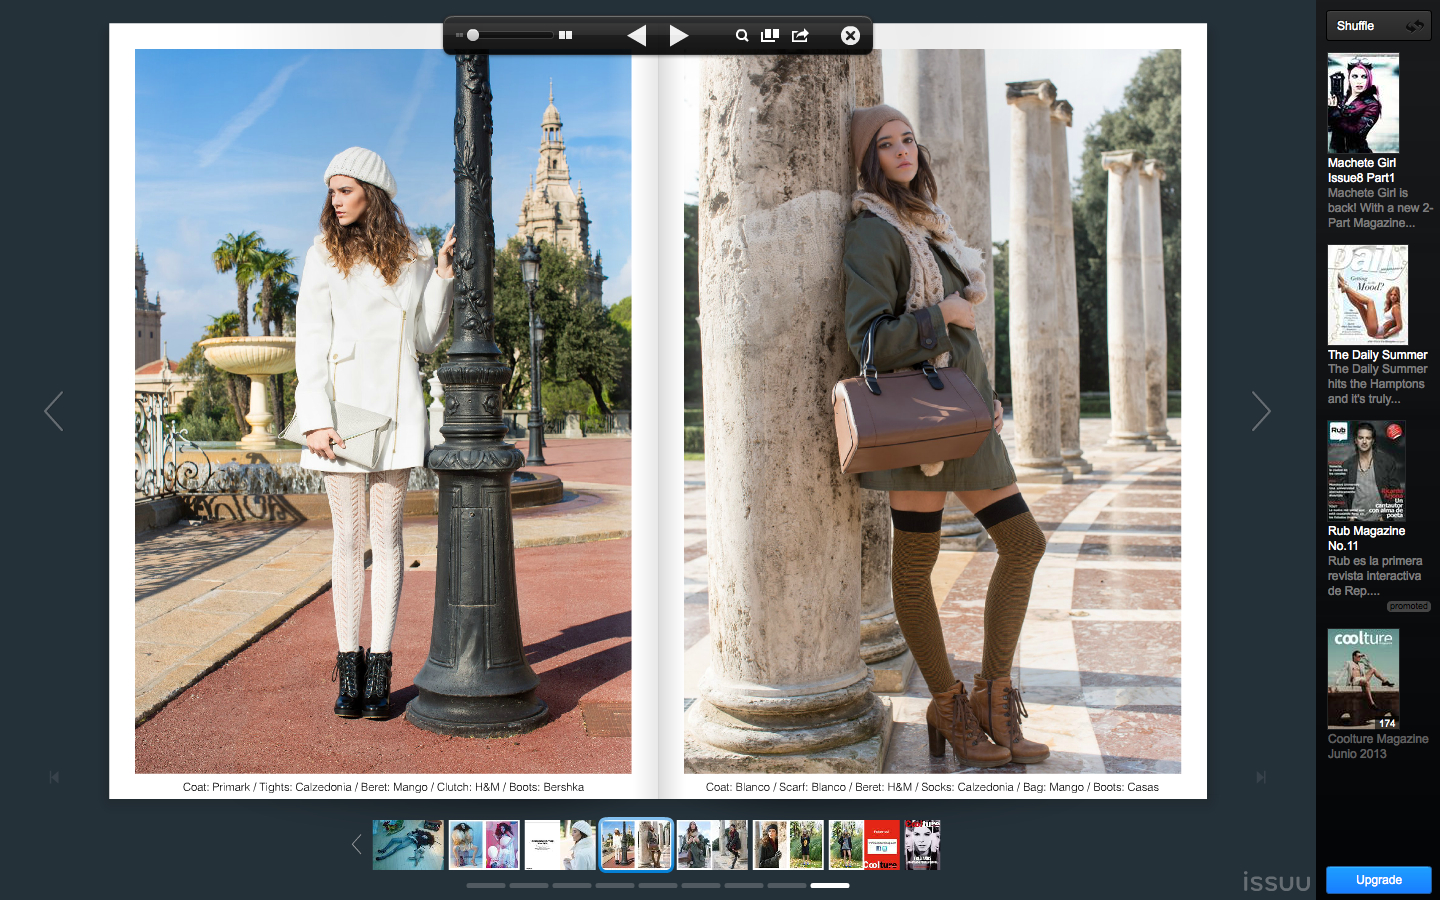Open the page overview icon in toolbar
The width and height of the screenshot is (1440, 900).
pos(770,35)
